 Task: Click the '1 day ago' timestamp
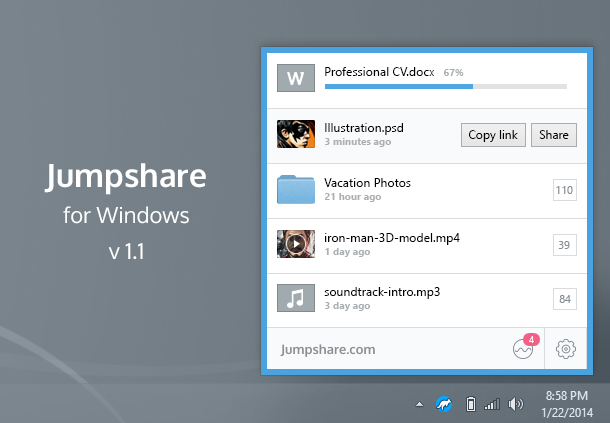coord(347,252)
